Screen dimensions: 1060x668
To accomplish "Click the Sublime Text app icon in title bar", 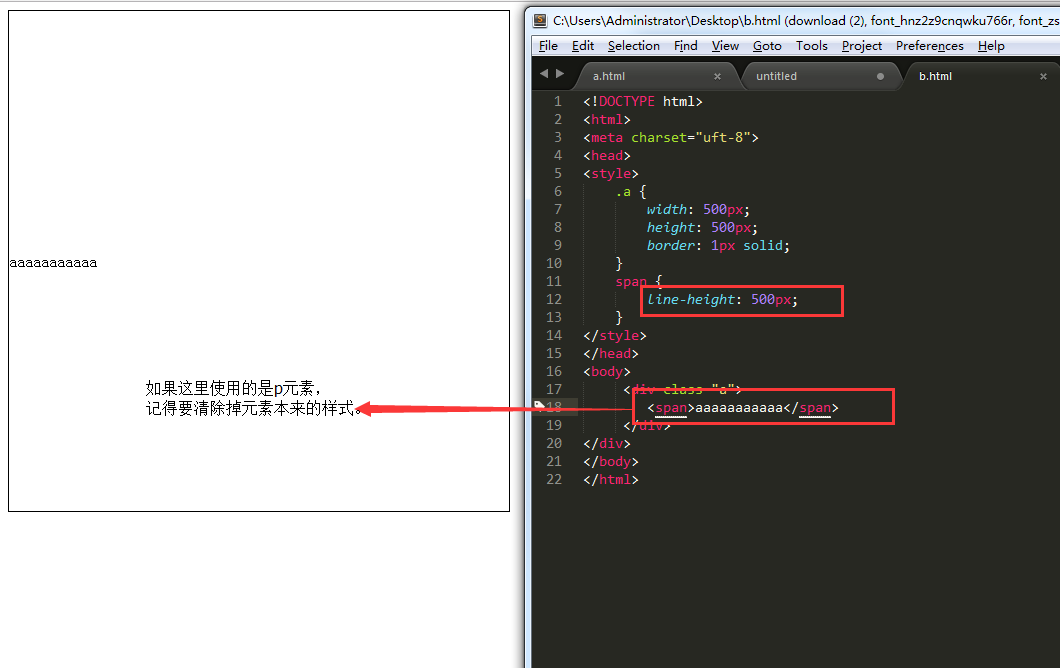I will click(x=539, y=20).
